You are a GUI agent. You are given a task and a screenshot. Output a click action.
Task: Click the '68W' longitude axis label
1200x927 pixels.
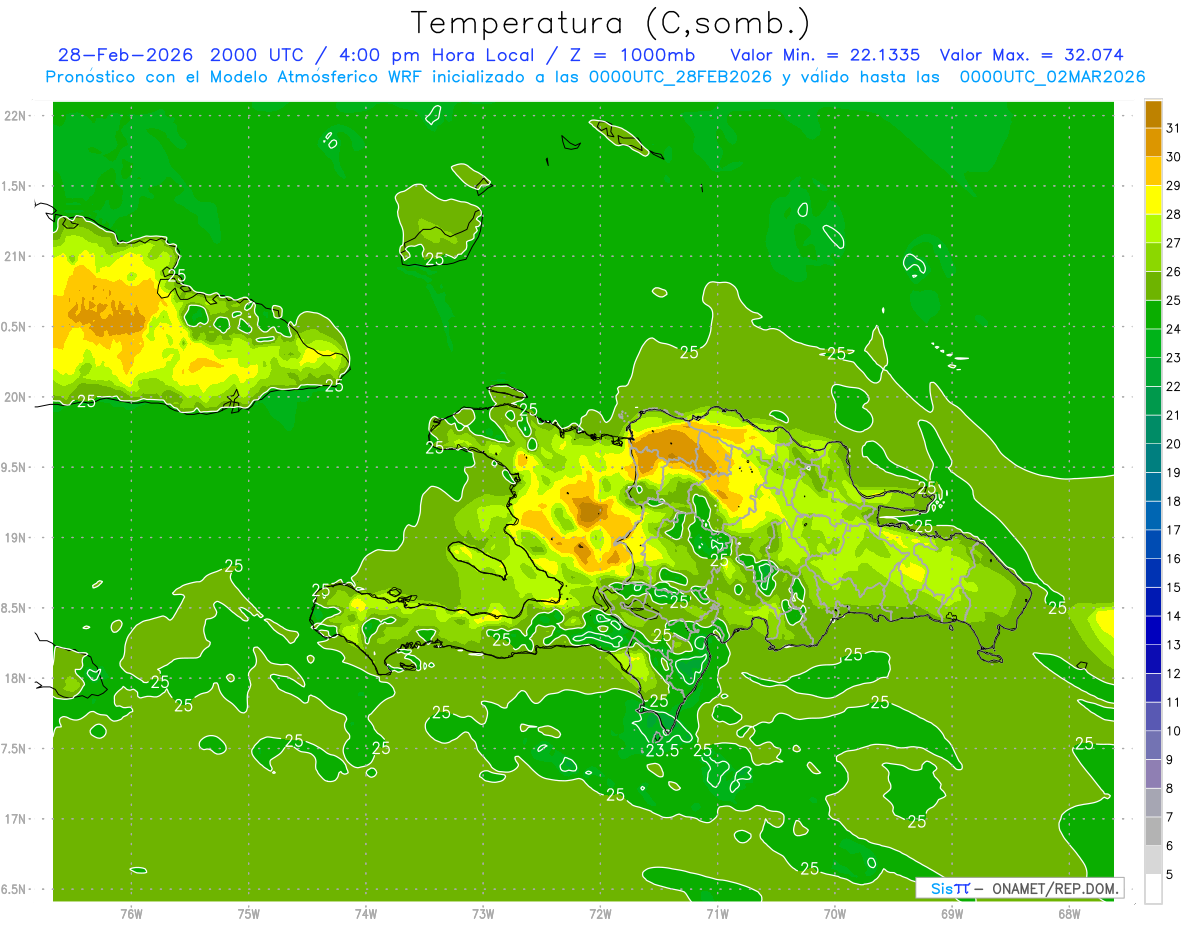point(1069,913)
